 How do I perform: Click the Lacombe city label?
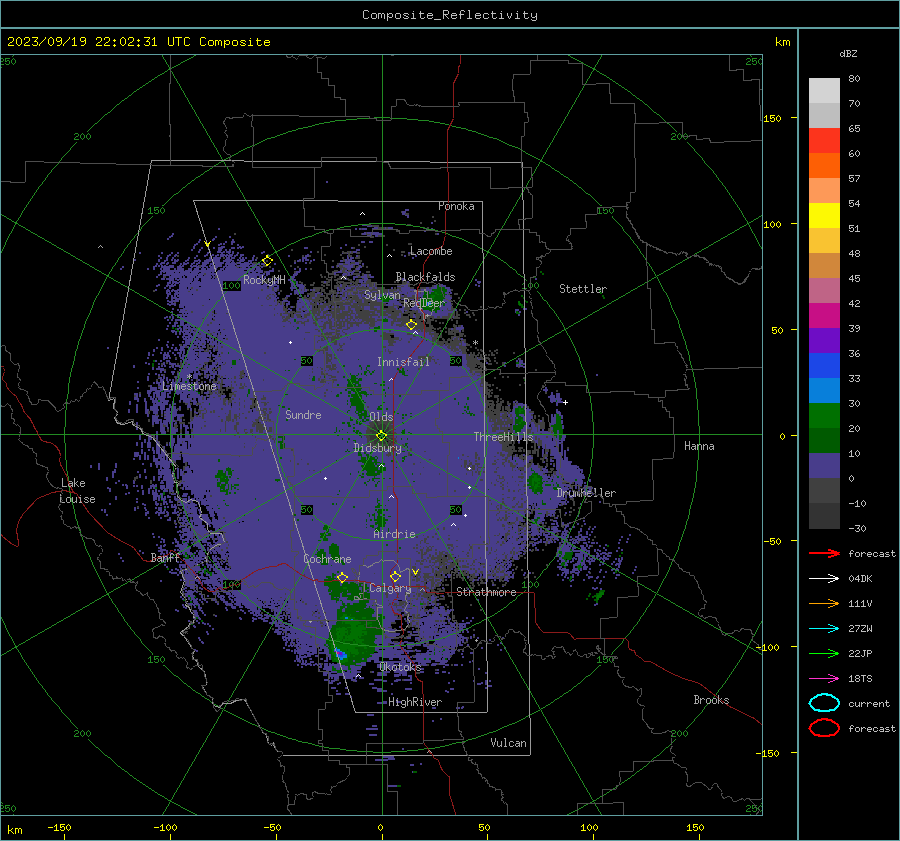click(431, 251)
